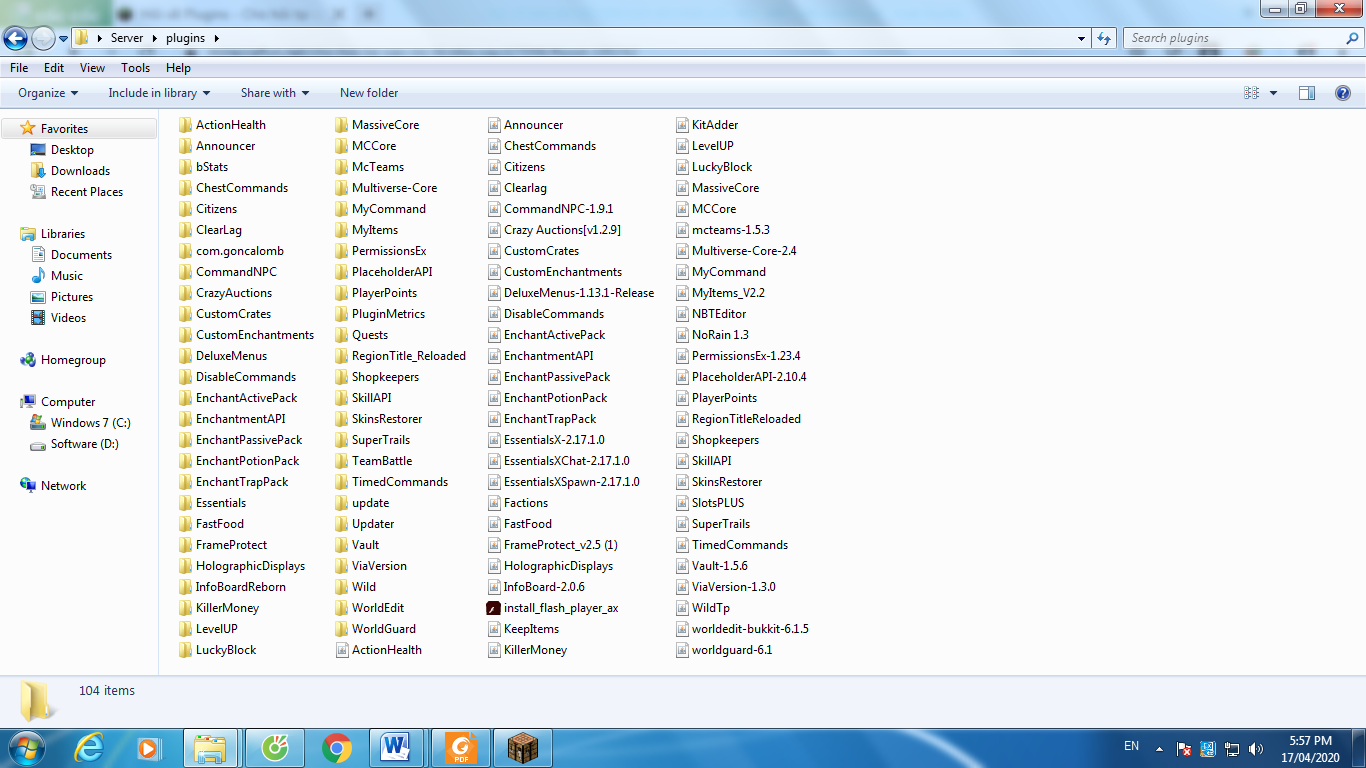This screenshot has height=768, width=1366.
Task: Click the Factions jar file icon
Action: pyautogui.click(x=494, y=503)
